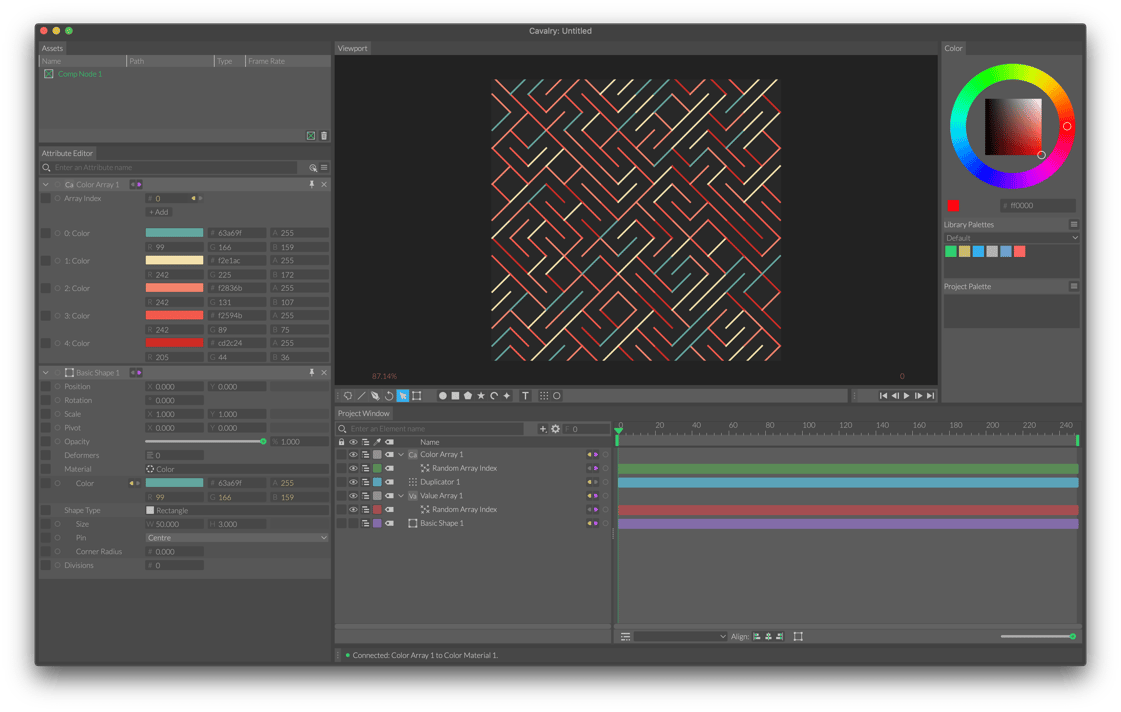Select the Ellipse shape tool

(x=443, y=395)
